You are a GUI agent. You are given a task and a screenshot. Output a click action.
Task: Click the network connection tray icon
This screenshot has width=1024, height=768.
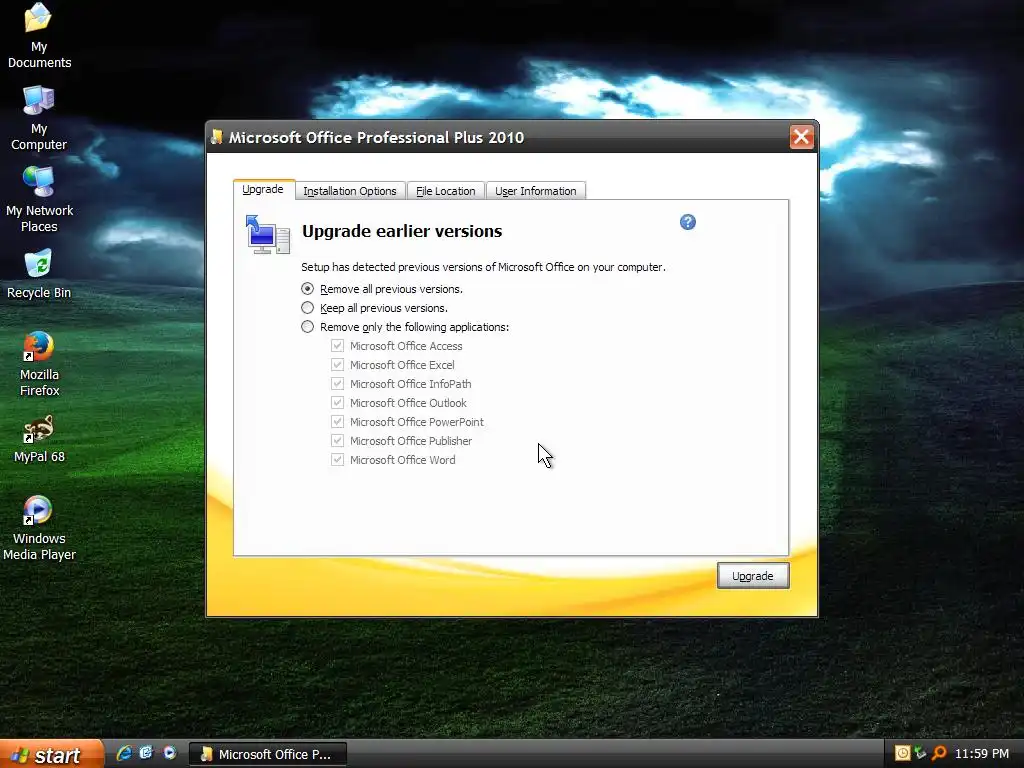tap(921, 753)
